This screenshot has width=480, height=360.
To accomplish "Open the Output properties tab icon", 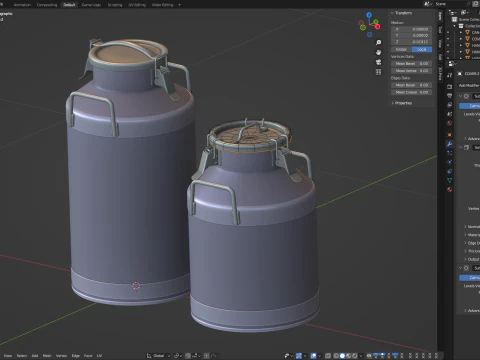I will click(x=449, y=96).
